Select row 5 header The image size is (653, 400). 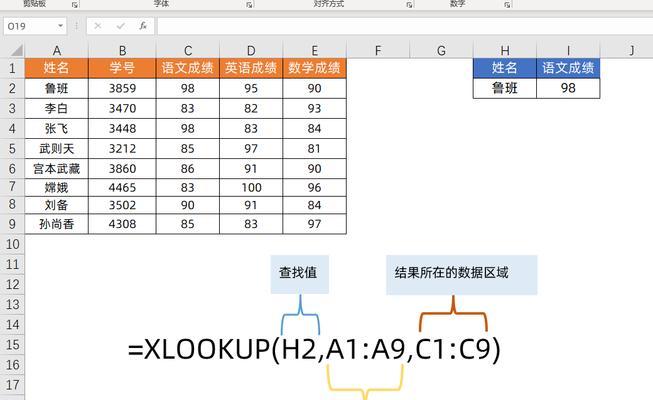pos(12,148)
